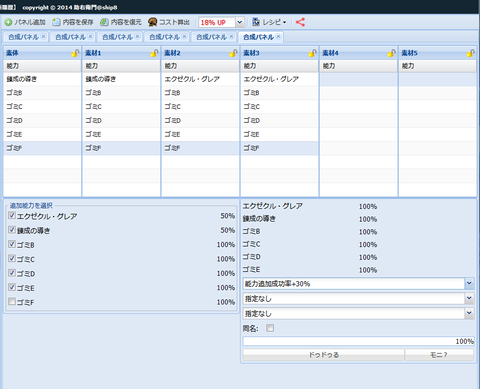The width and height of the screenshot is (480, 389).
Task: Switch to the fourth 合成パネル tab
Action: (x=164, y=37)
